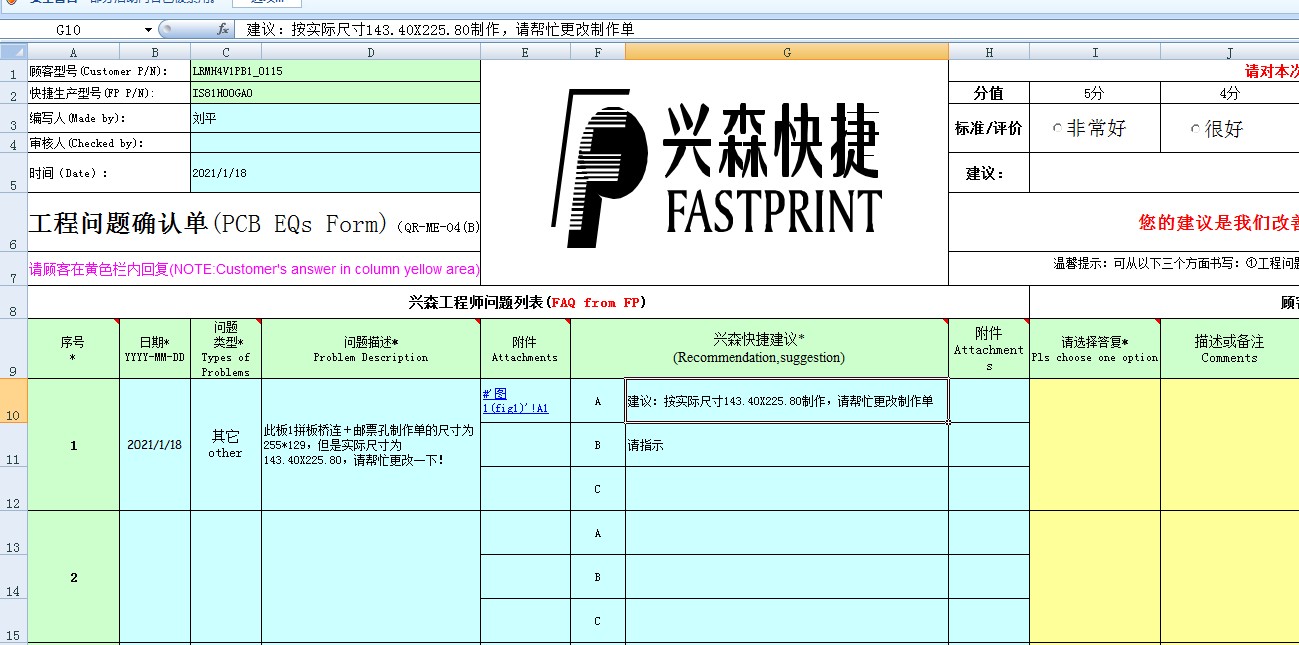Screen dimensions: 1299x645
Task: Select the 非常好 radio button
Action: tap(1058, 128)
